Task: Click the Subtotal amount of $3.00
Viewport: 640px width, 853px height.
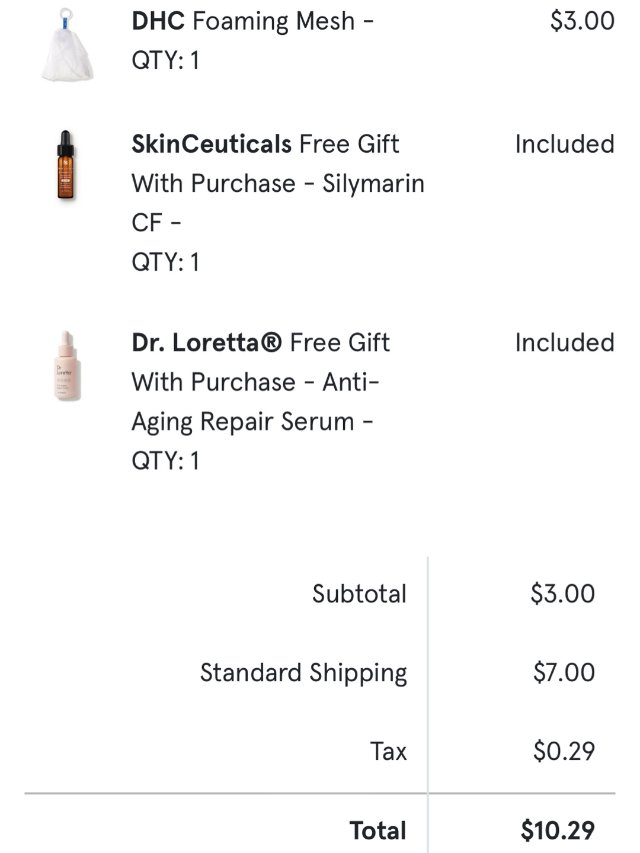Action: click(x=562, y=594)
